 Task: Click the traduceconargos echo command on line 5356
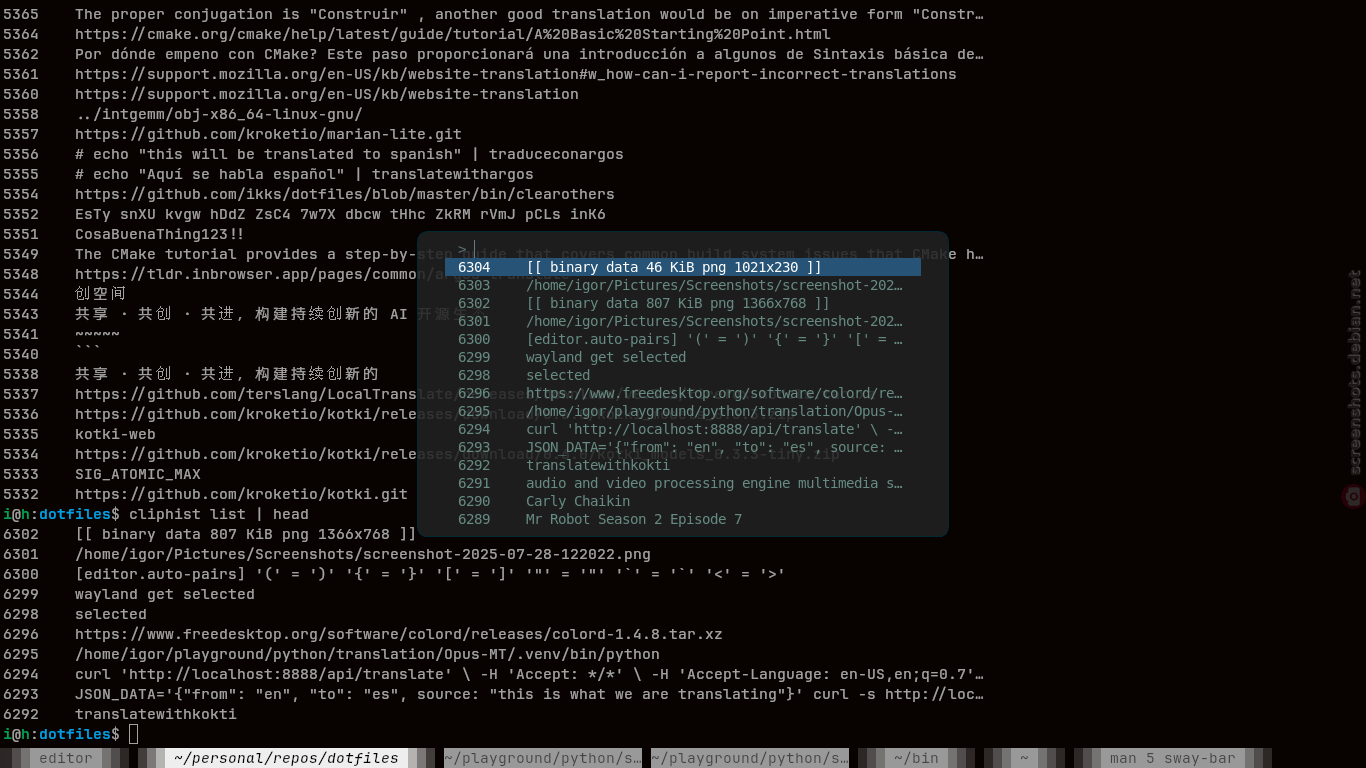[x=349, y=154]
